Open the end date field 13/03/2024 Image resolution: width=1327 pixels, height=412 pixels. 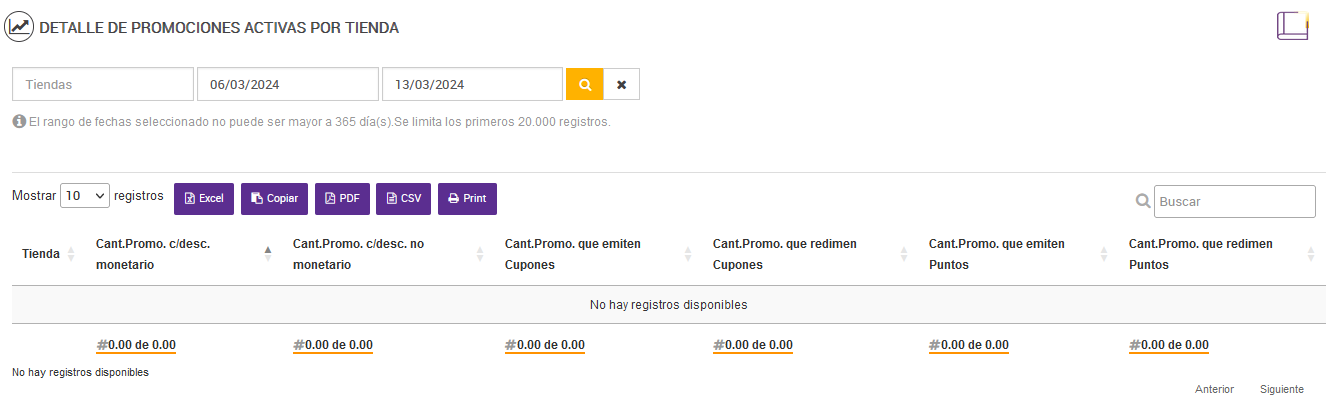pyautogui.click(x=472, y=85)
